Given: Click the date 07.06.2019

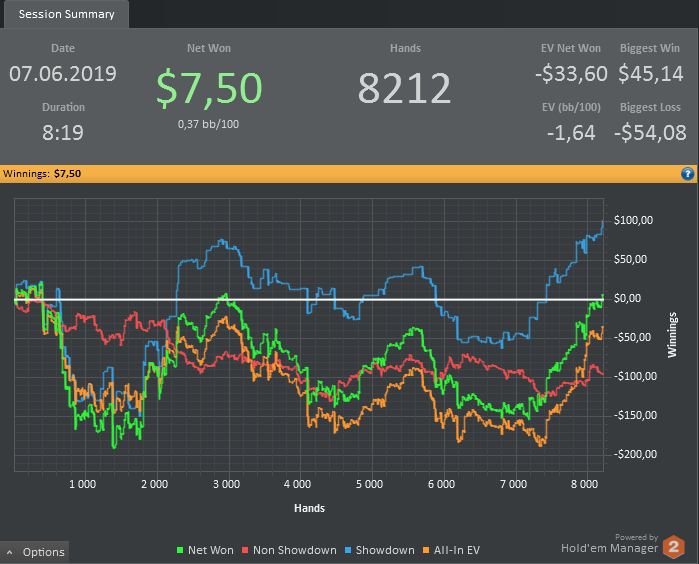Looking at the screenshot, I should tap(63, 74).
